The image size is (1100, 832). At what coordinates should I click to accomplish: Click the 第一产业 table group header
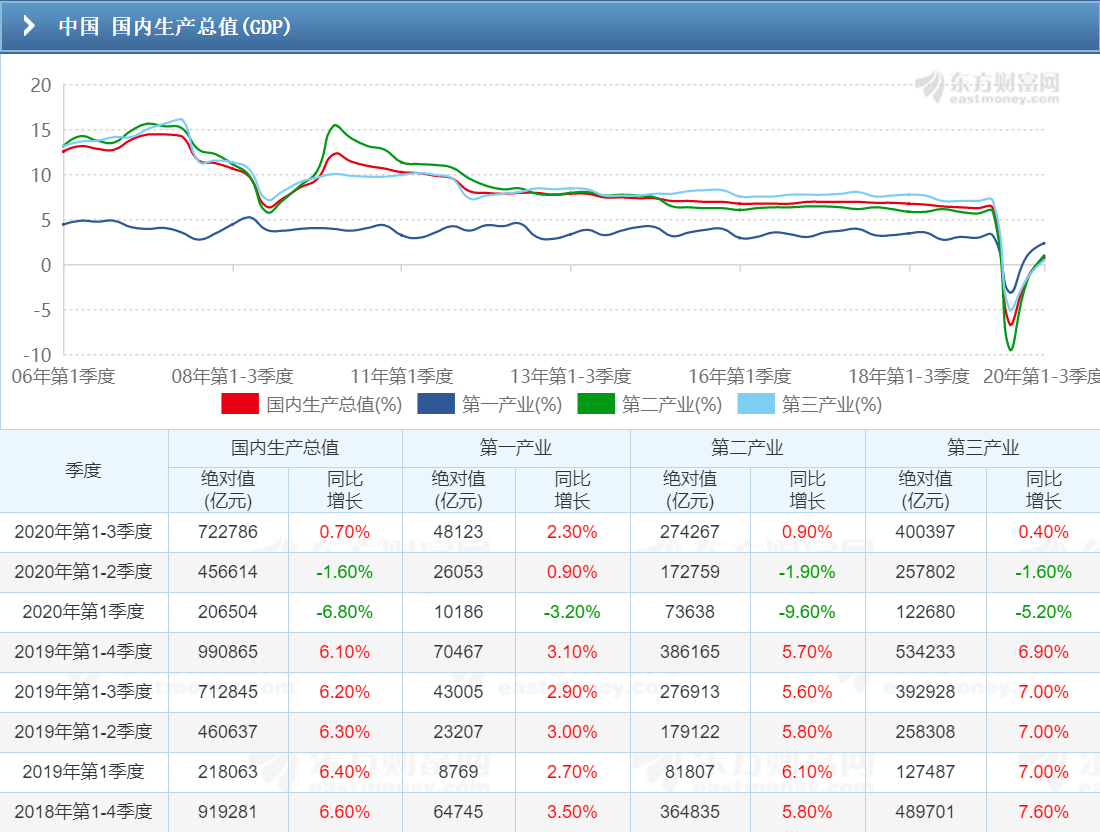coord(516,448)
